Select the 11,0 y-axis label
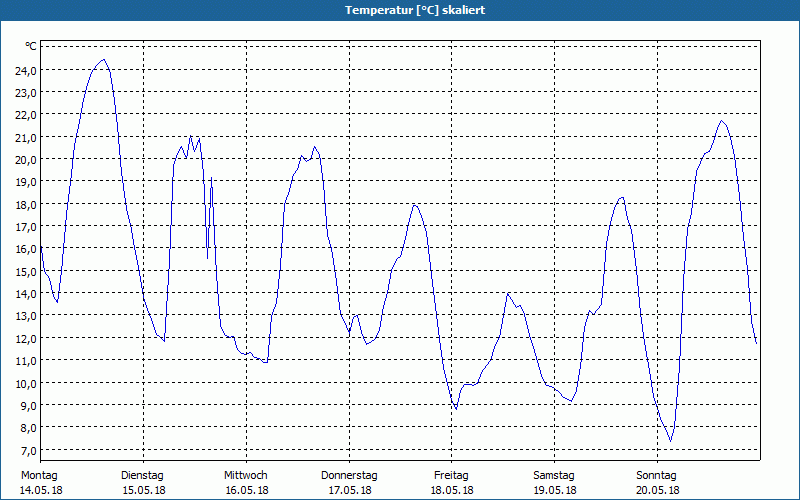 coord(26,362)
